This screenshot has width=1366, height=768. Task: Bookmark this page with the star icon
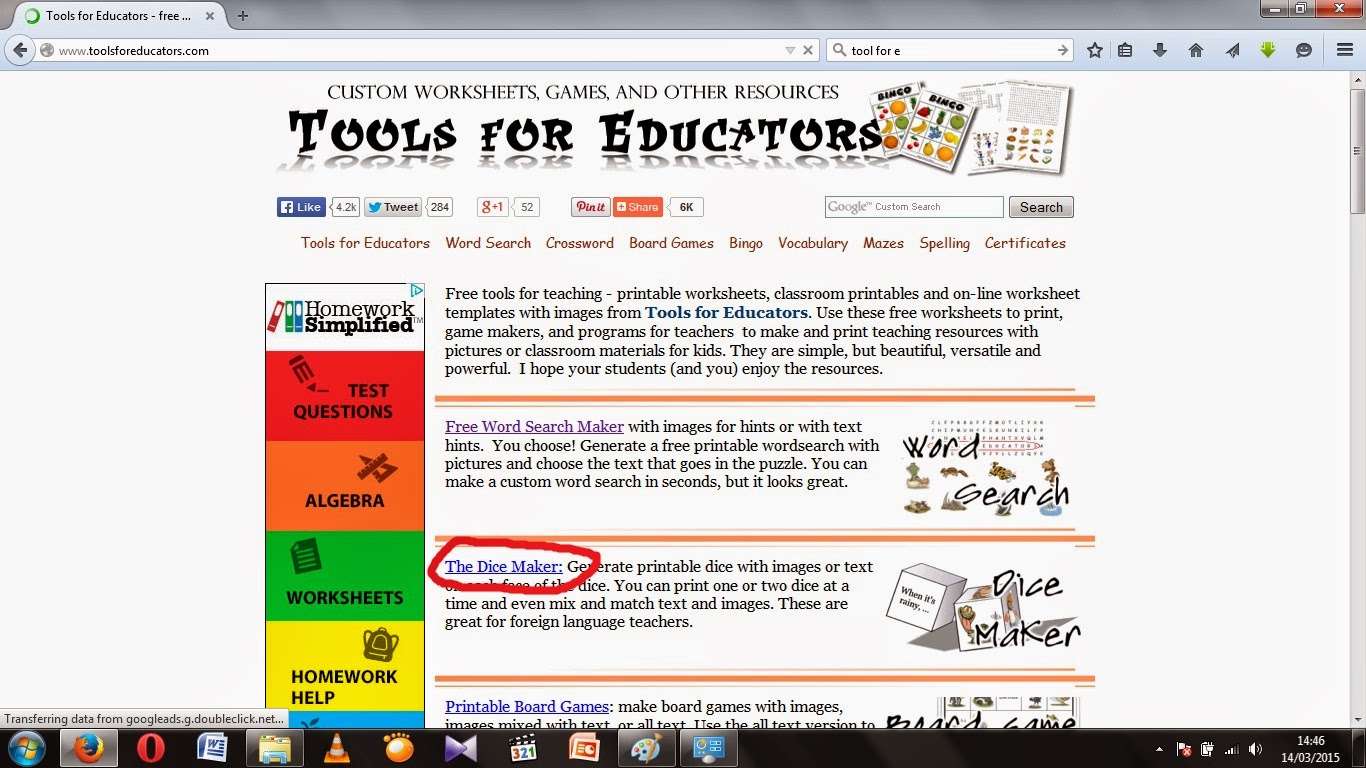1095,50
